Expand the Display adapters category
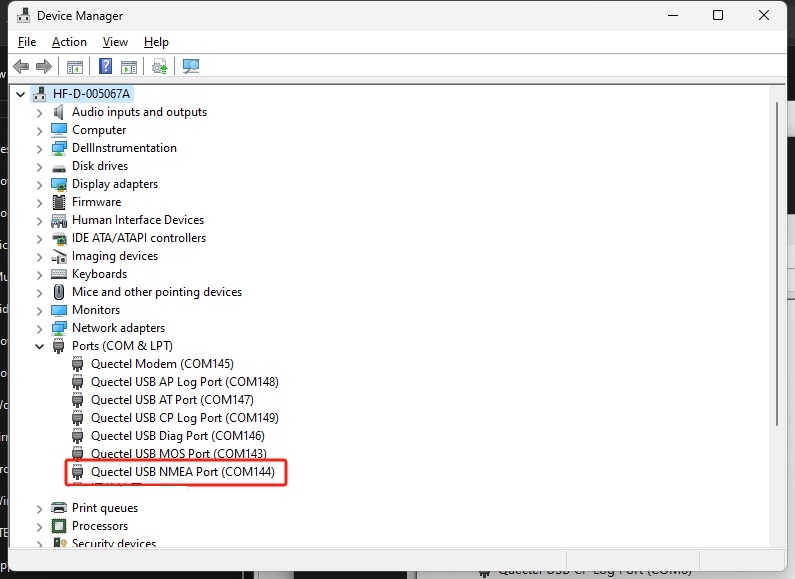795x579 pixels. (40, 185)
